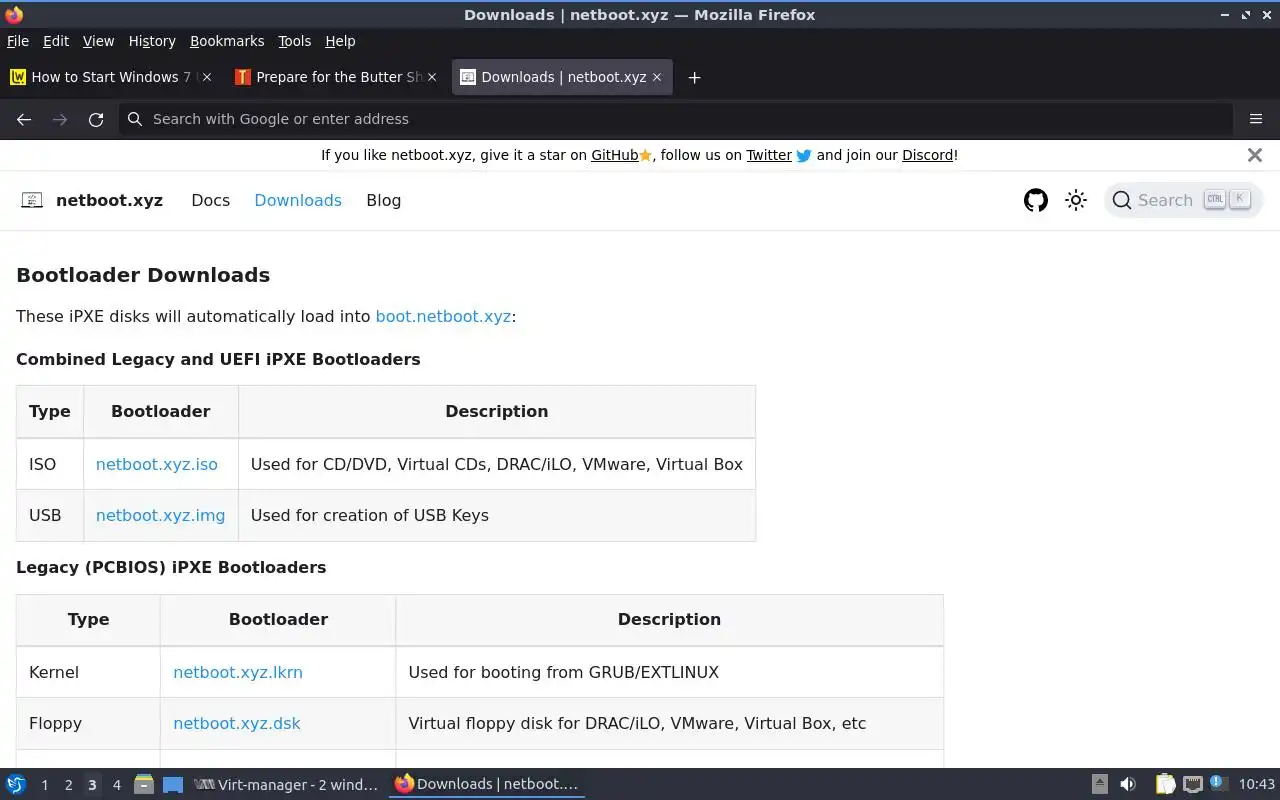Open the Blog navigation link
The width and height of the screenshot is (1280, 800).
coord(383,200)
